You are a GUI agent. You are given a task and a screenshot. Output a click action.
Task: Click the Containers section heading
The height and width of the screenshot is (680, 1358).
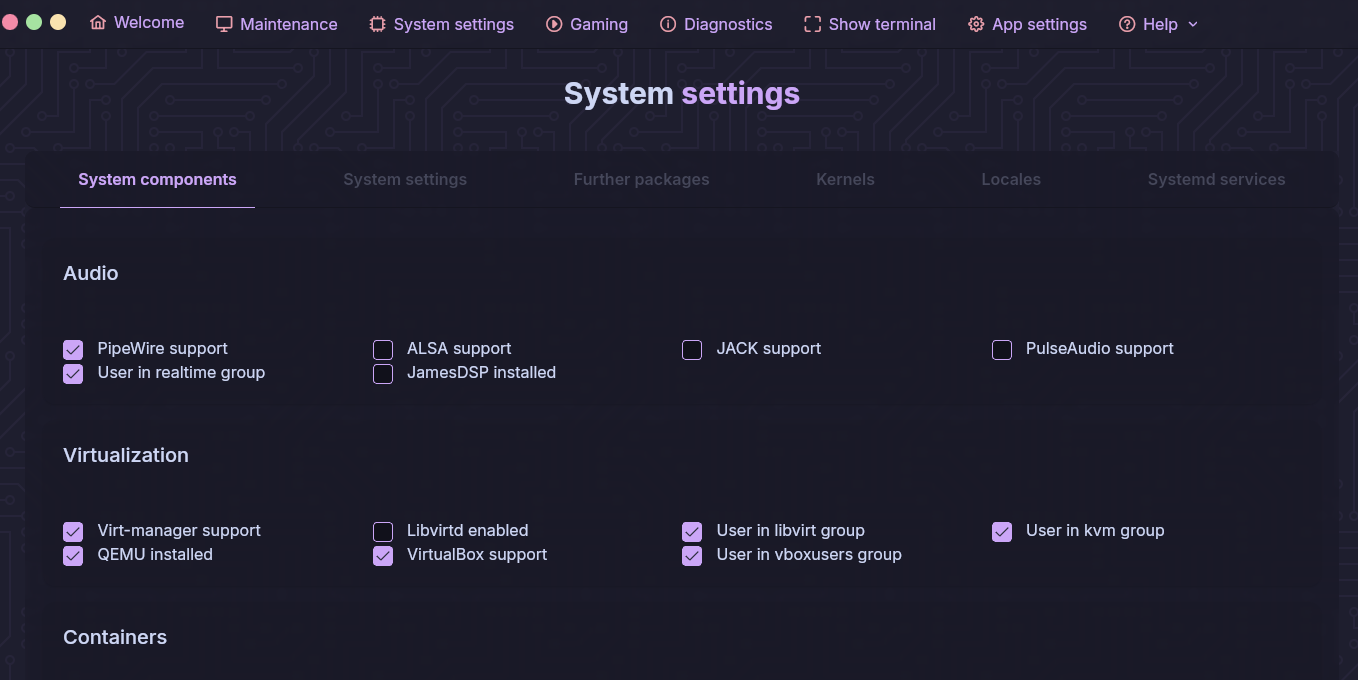[x=115, y=637]
